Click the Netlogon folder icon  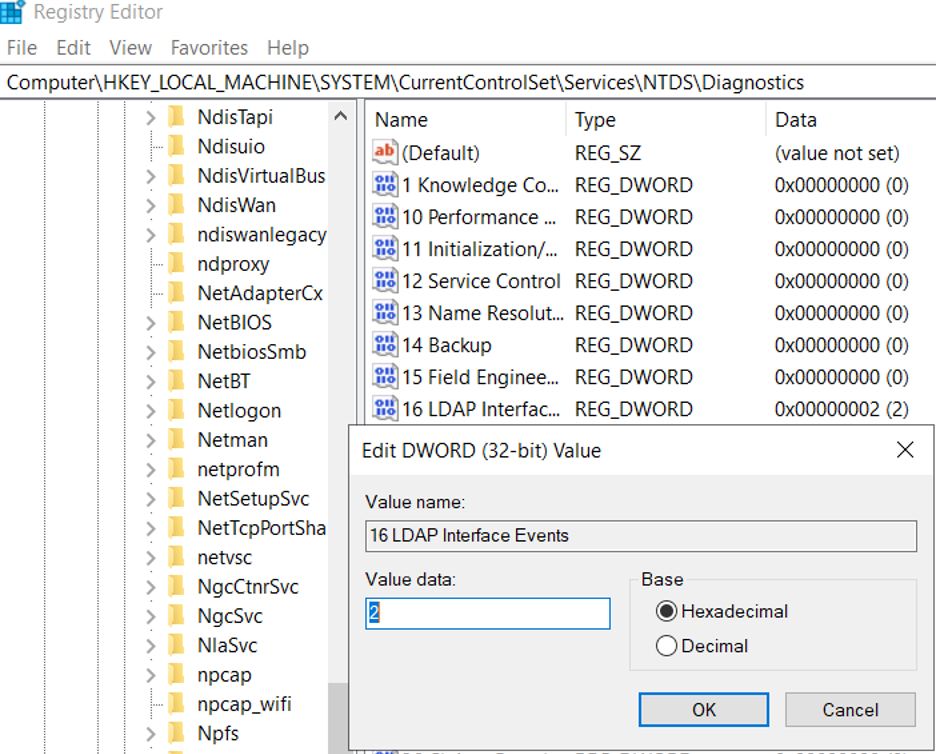[x=176, y=410]
